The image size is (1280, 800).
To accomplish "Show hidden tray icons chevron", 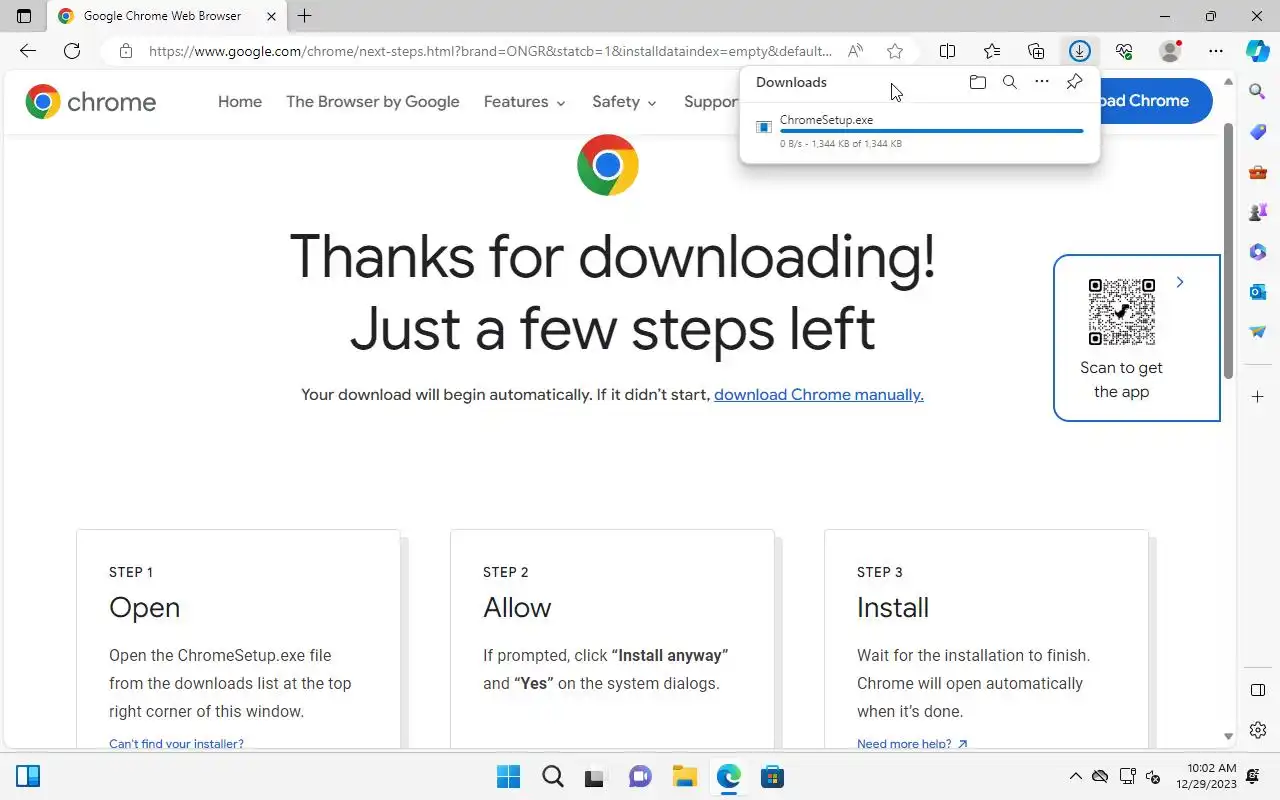I will point(1076,776).
